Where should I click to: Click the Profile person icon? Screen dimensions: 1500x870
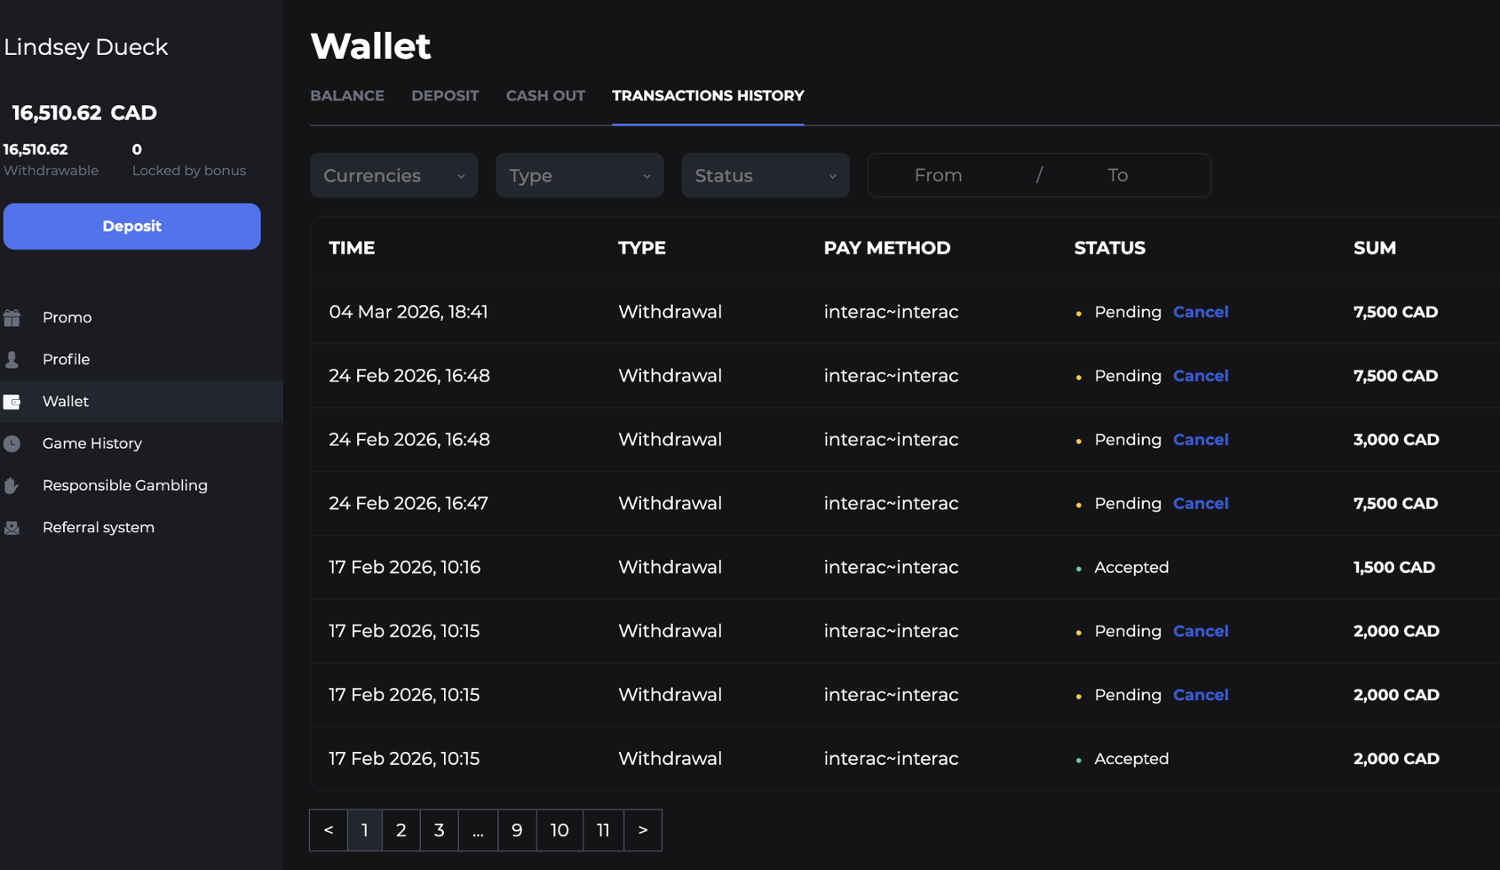point(12,360)
